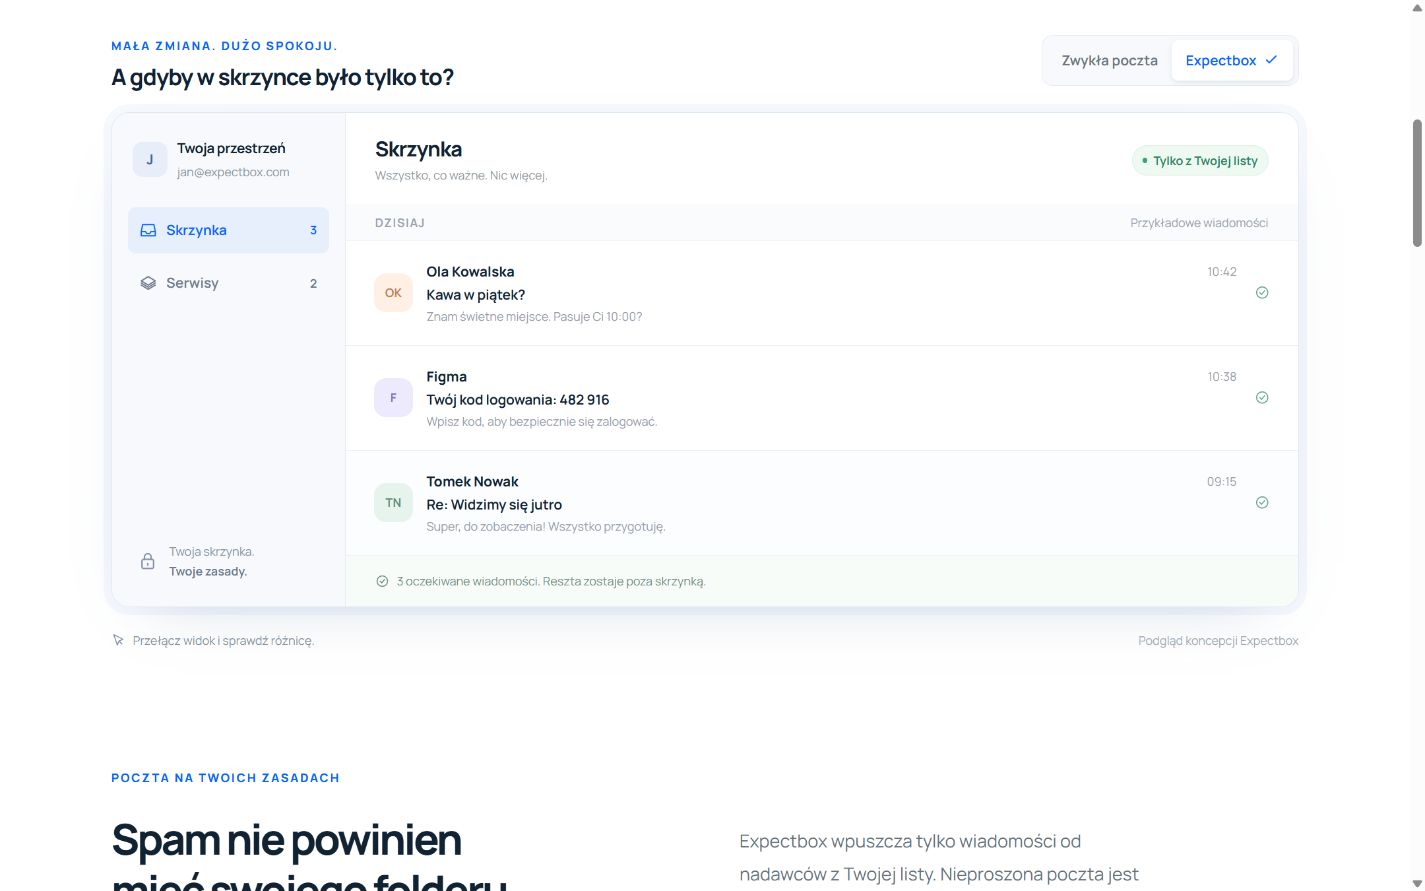Viewport: 1425px width, 891px height.
Task: Click the DZISIAJ section header
Action: click(x=400, y=223)
